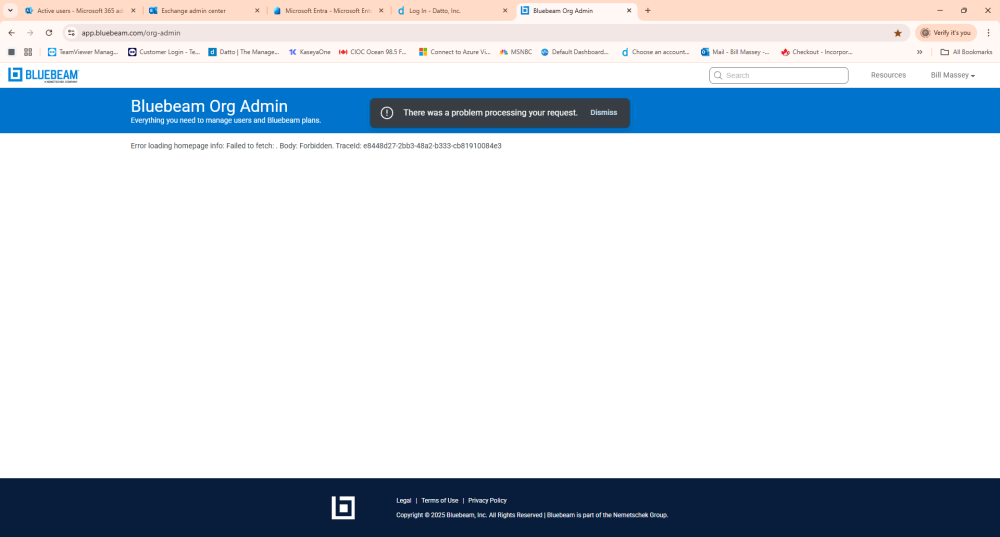Viewport: 1000px width, 537px height.
Task: Close the Log In Datto tab
Action: click(505, 11)
